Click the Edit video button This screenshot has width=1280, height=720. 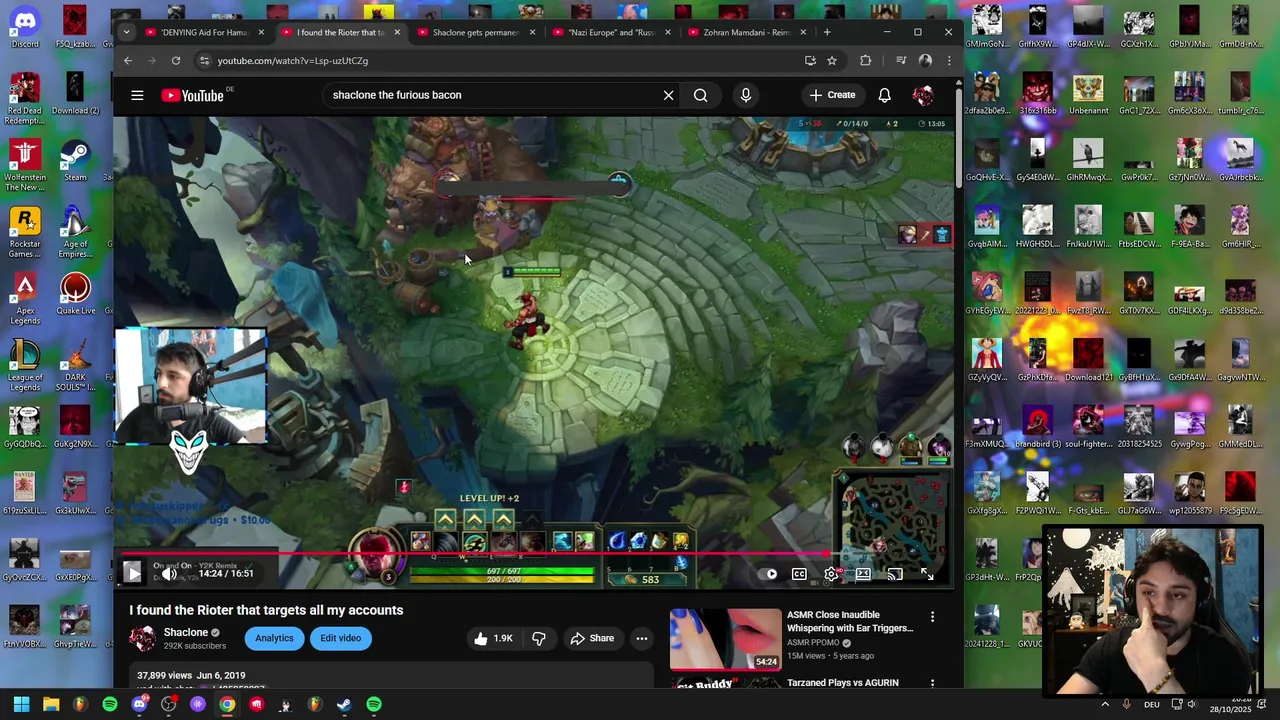[x=341, y=638]
